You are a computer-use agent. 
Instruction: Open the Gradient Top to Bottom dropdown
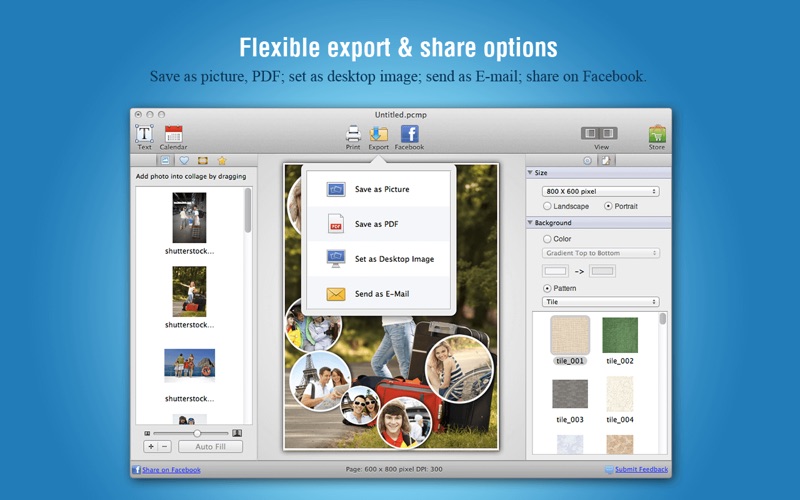tap(601, 253)
